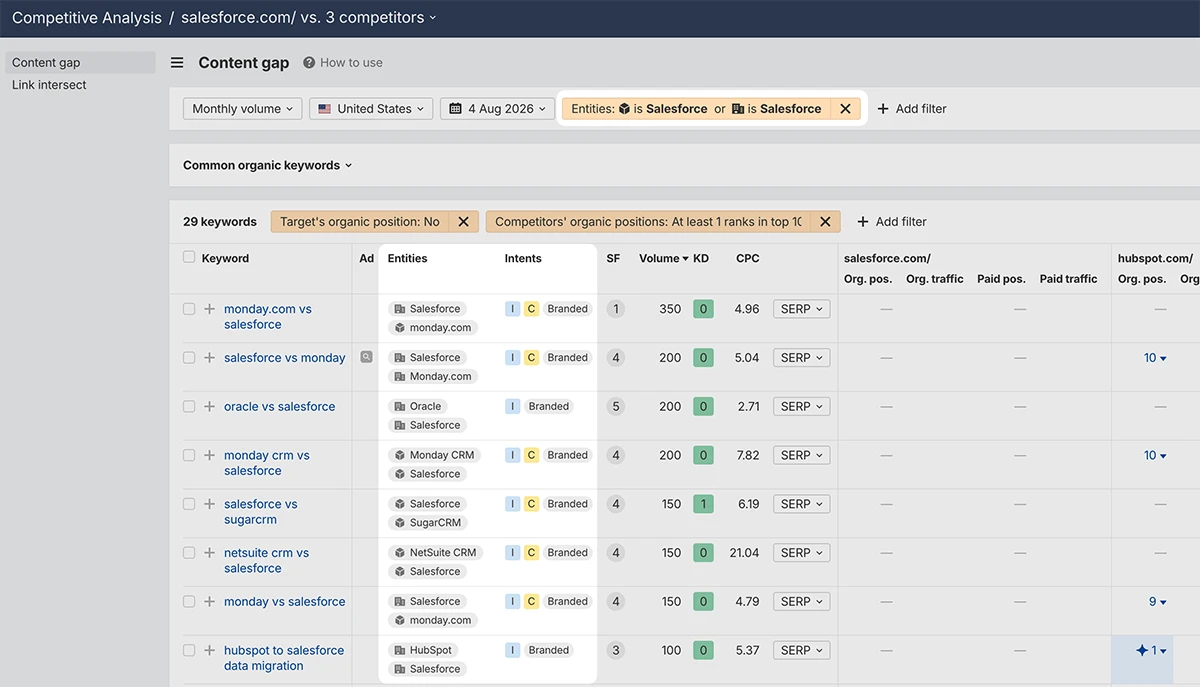
Task: Open the hamburger menu beside Content gap
Action: click(177, 62)
